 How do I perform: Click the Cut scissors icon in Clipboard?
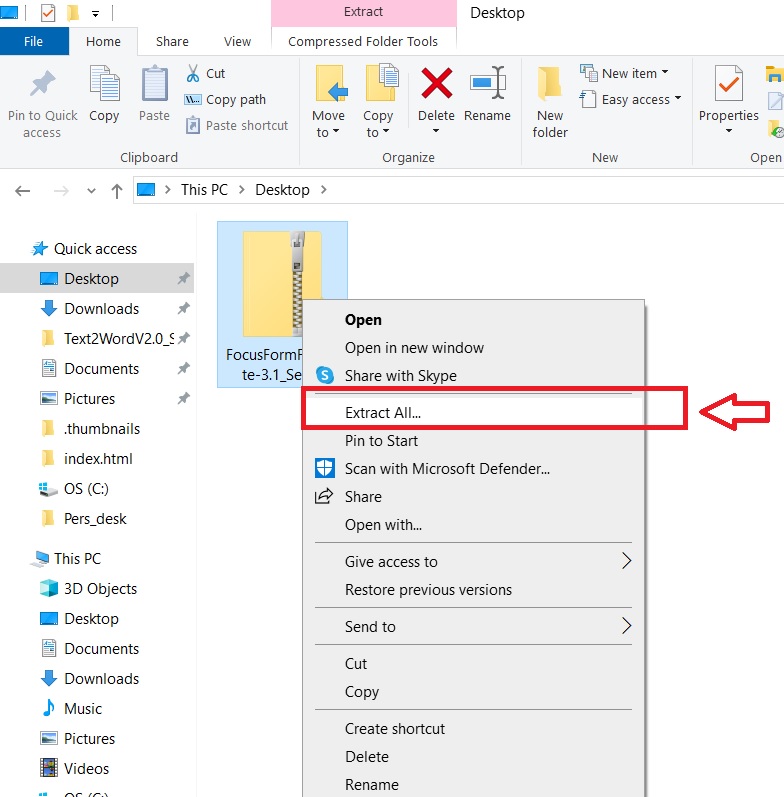click(x=193, y=73)
